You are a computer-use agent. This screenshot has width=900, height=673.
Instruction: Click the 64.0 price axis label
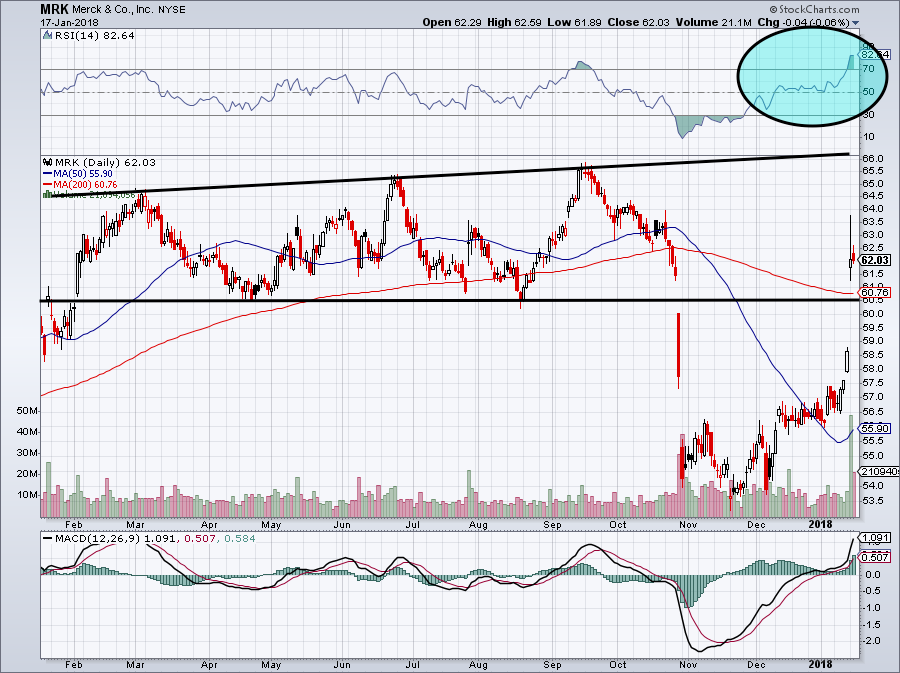coord(872,209)
